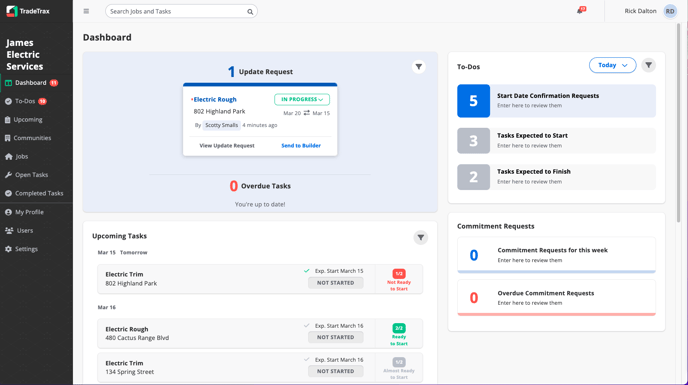Click the My Profile person icon
This screenshot has width=688, height=385.
(x=8, y=212)
